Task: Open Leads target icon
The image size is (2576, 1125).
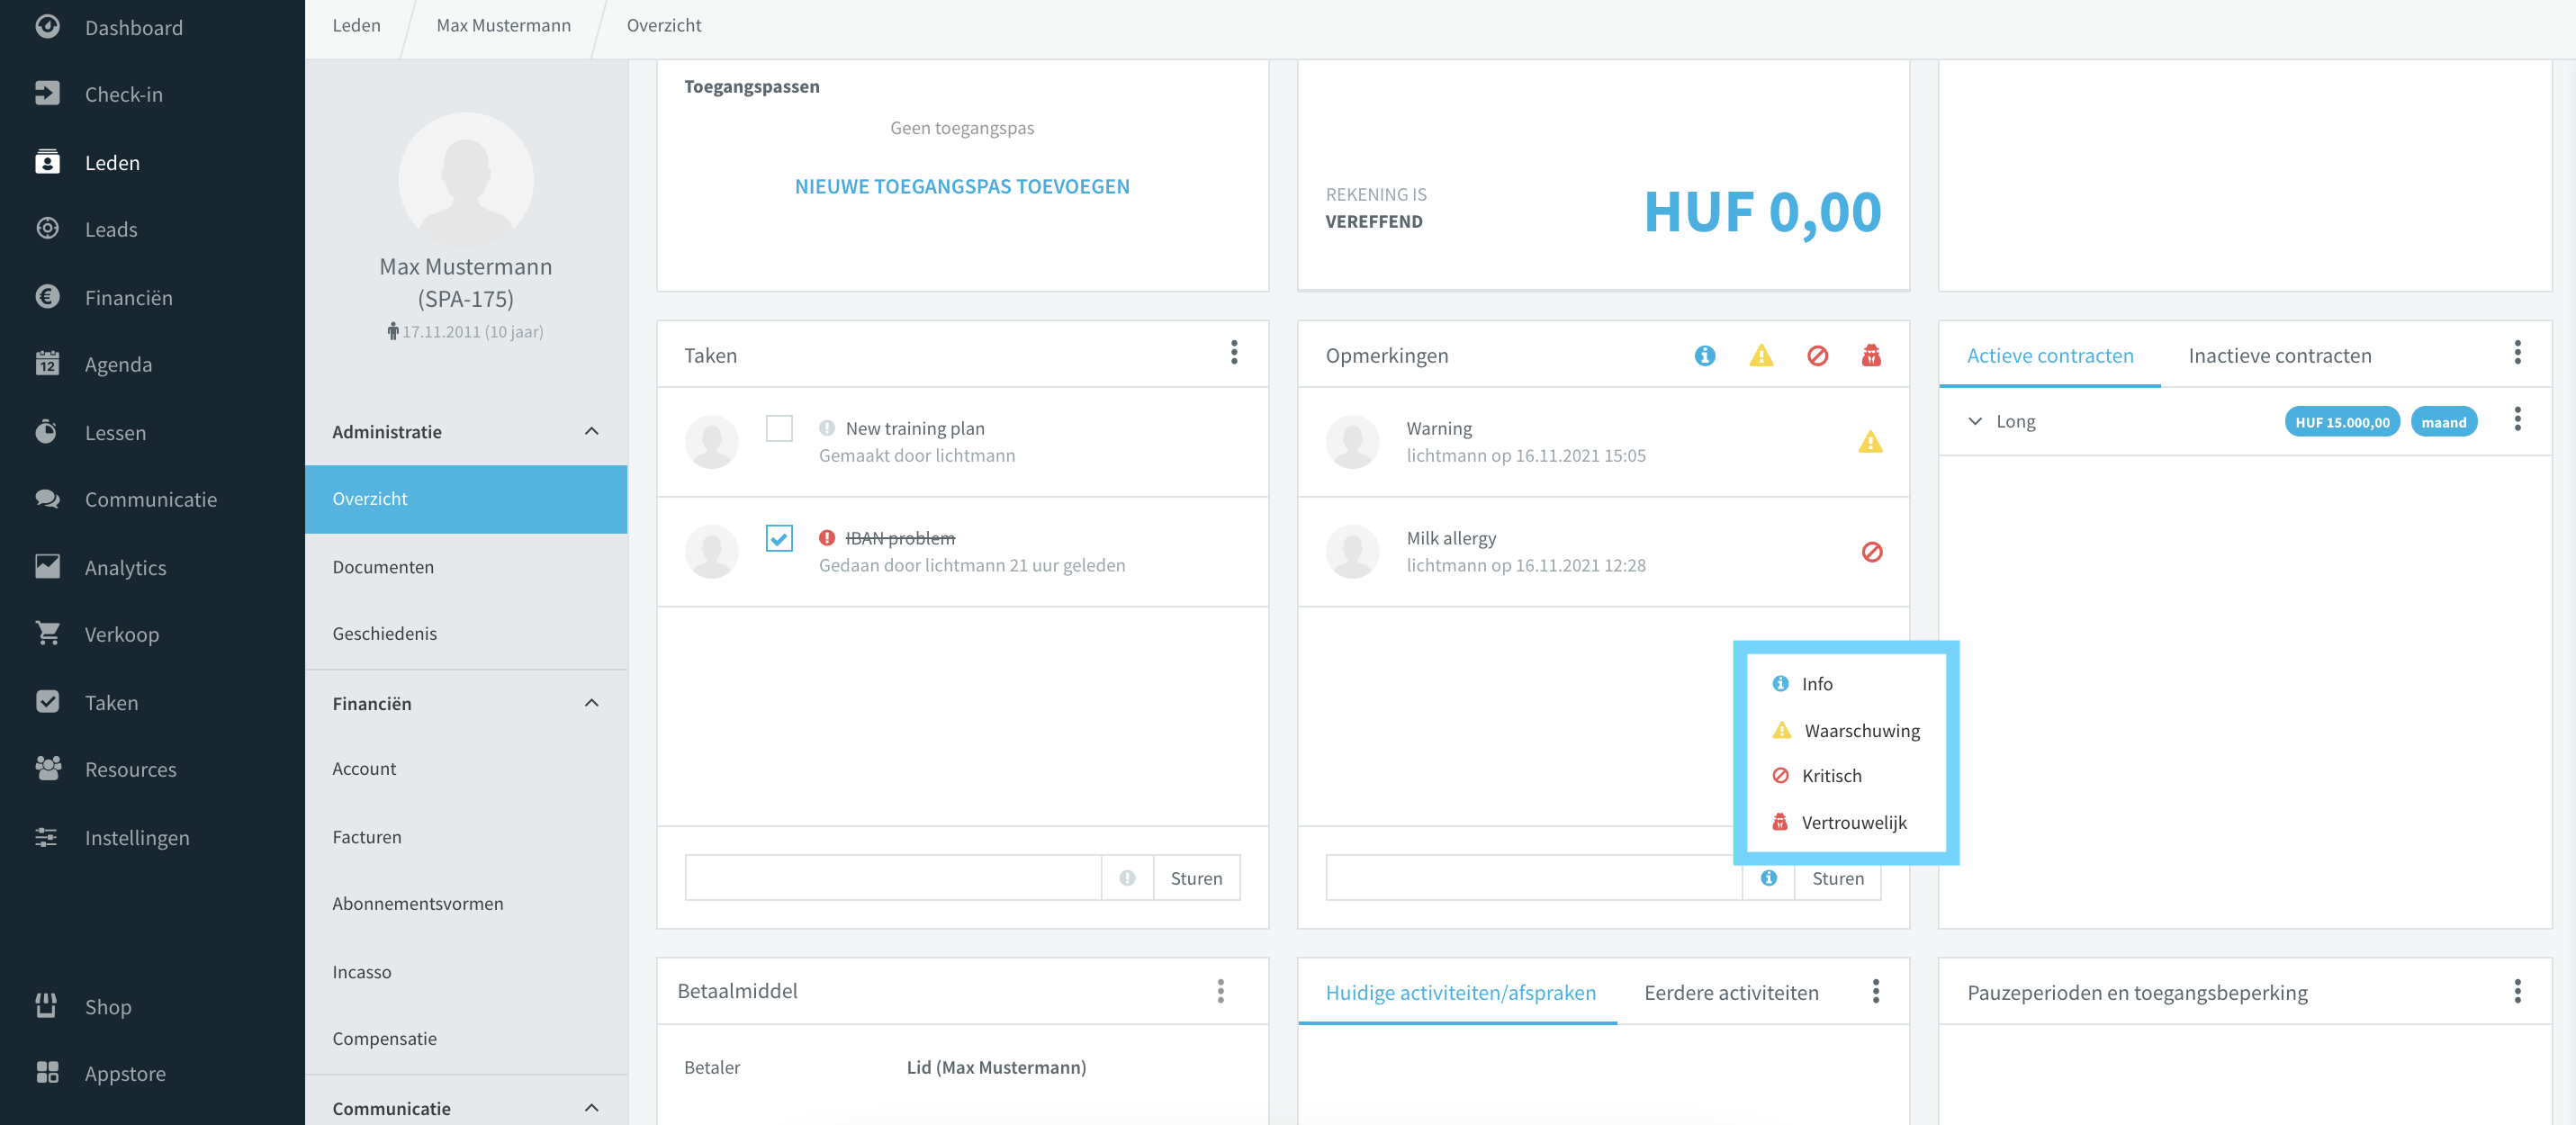Action: click(x=47, y=228)
